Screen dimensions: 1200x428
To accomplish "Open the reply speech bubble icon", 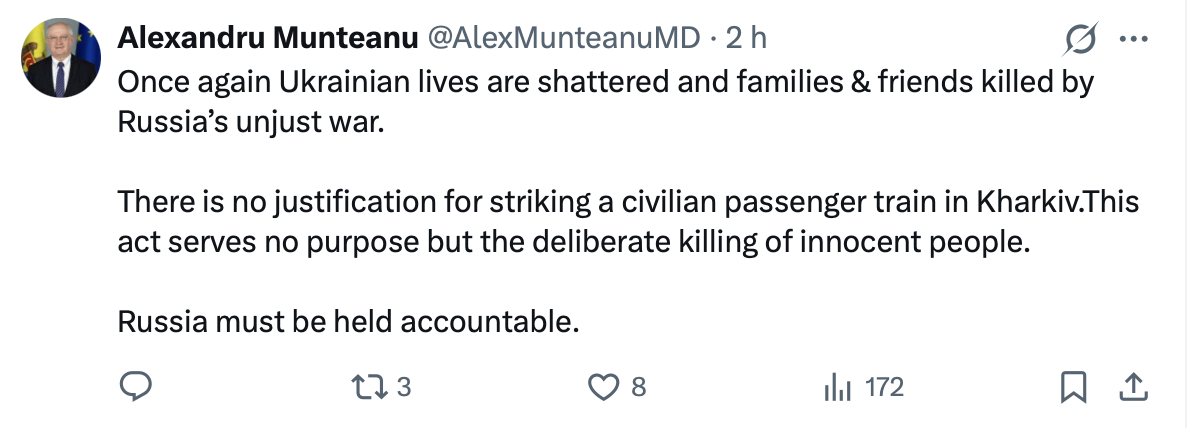I will click(x=135, y=387).
